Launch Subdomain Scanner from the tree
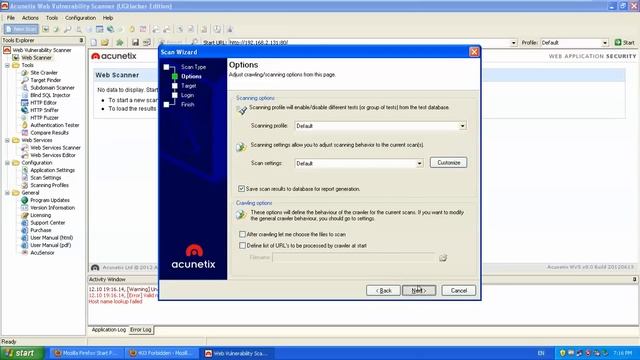 click(x=52, y=87)
